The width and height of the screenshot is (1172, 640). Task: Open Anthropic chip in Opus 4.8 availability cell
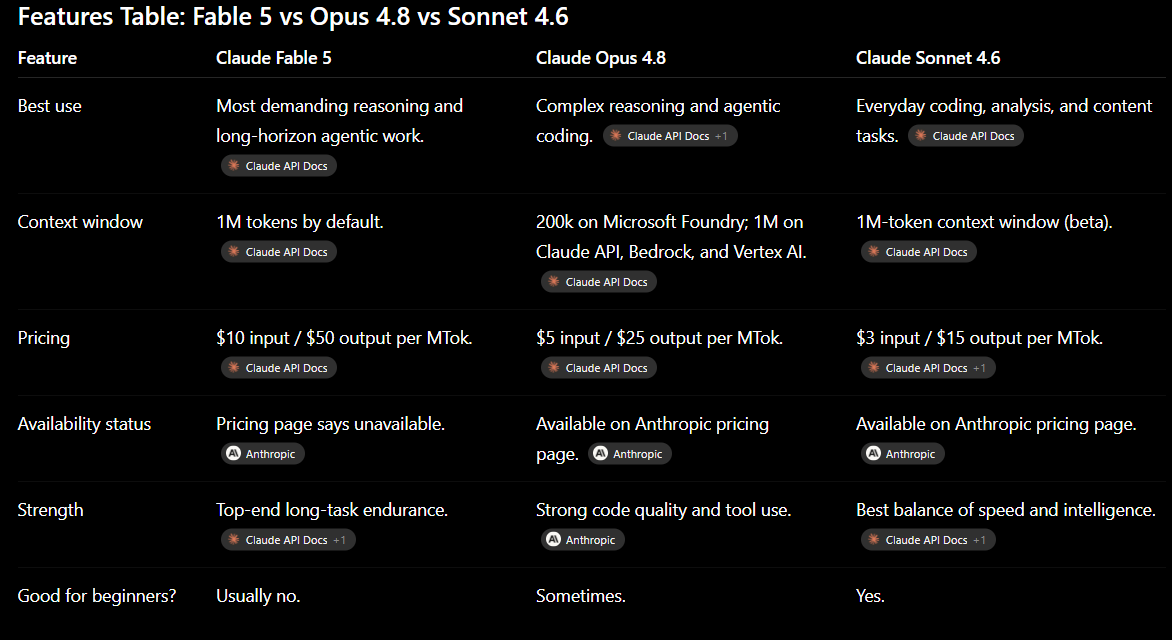click(x=629, y=454)
